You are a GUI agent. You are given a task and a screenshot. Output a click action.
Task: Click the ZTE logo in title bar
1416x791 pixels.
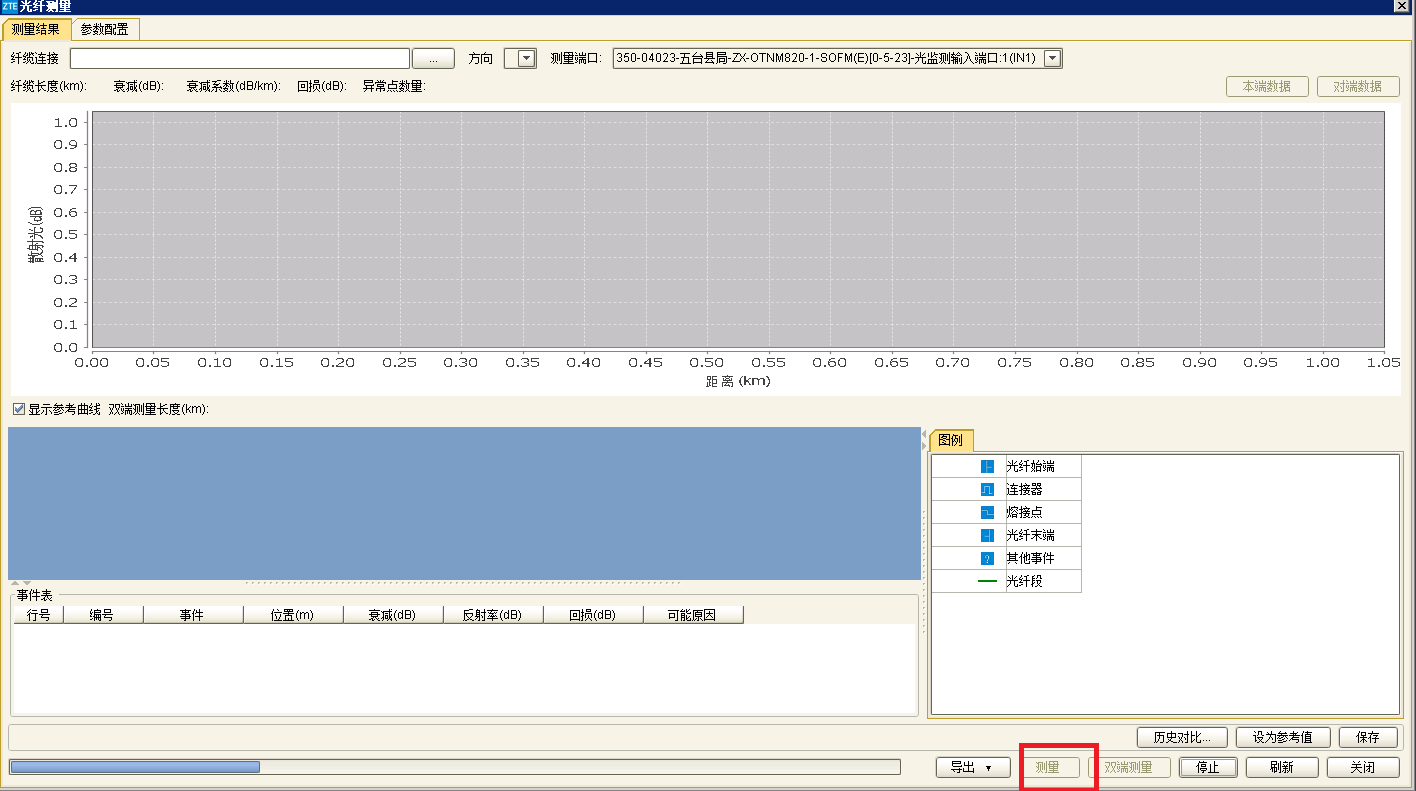pyautogui.click(x=9, y=6)
